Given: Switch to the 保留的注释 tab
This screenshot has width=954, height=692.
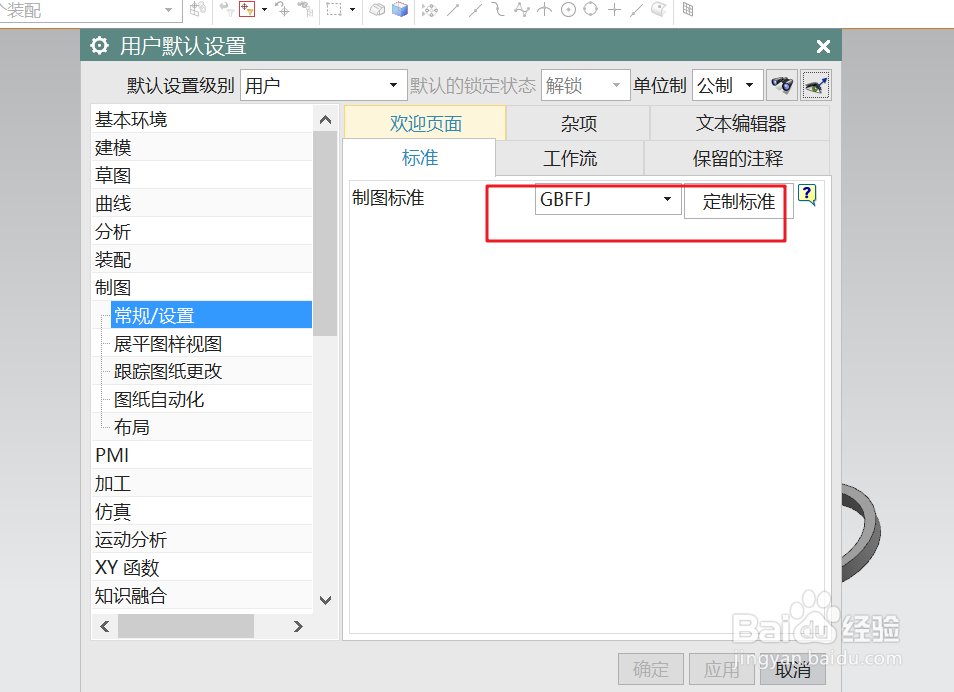Looking at the screenshot, I should pyautogui.click(x=737, y=158).
